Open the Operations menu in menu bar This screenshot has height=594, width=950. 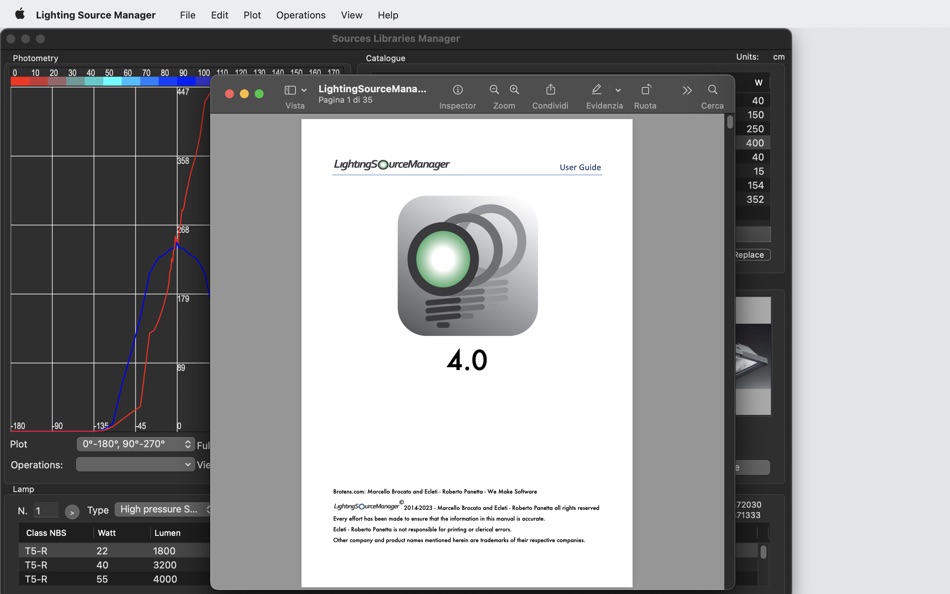pos(301,15)
